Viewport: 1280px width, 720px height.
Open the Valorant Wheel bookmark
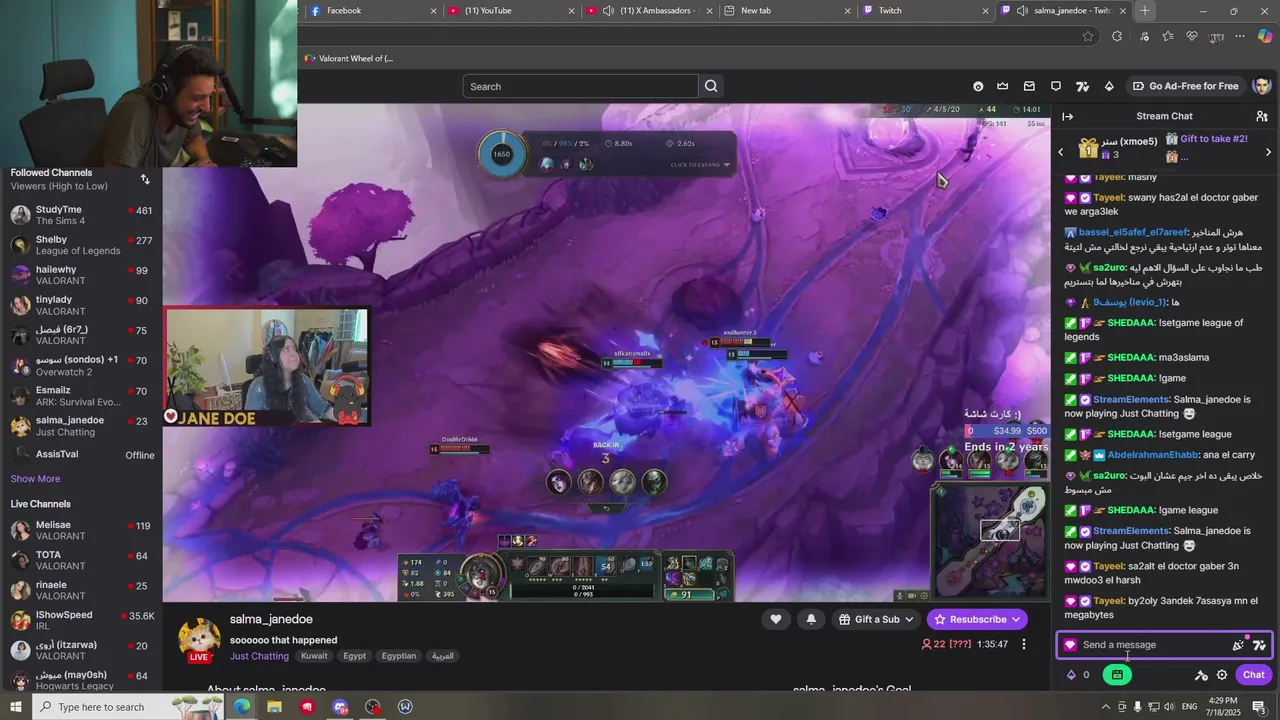(349, 59)
